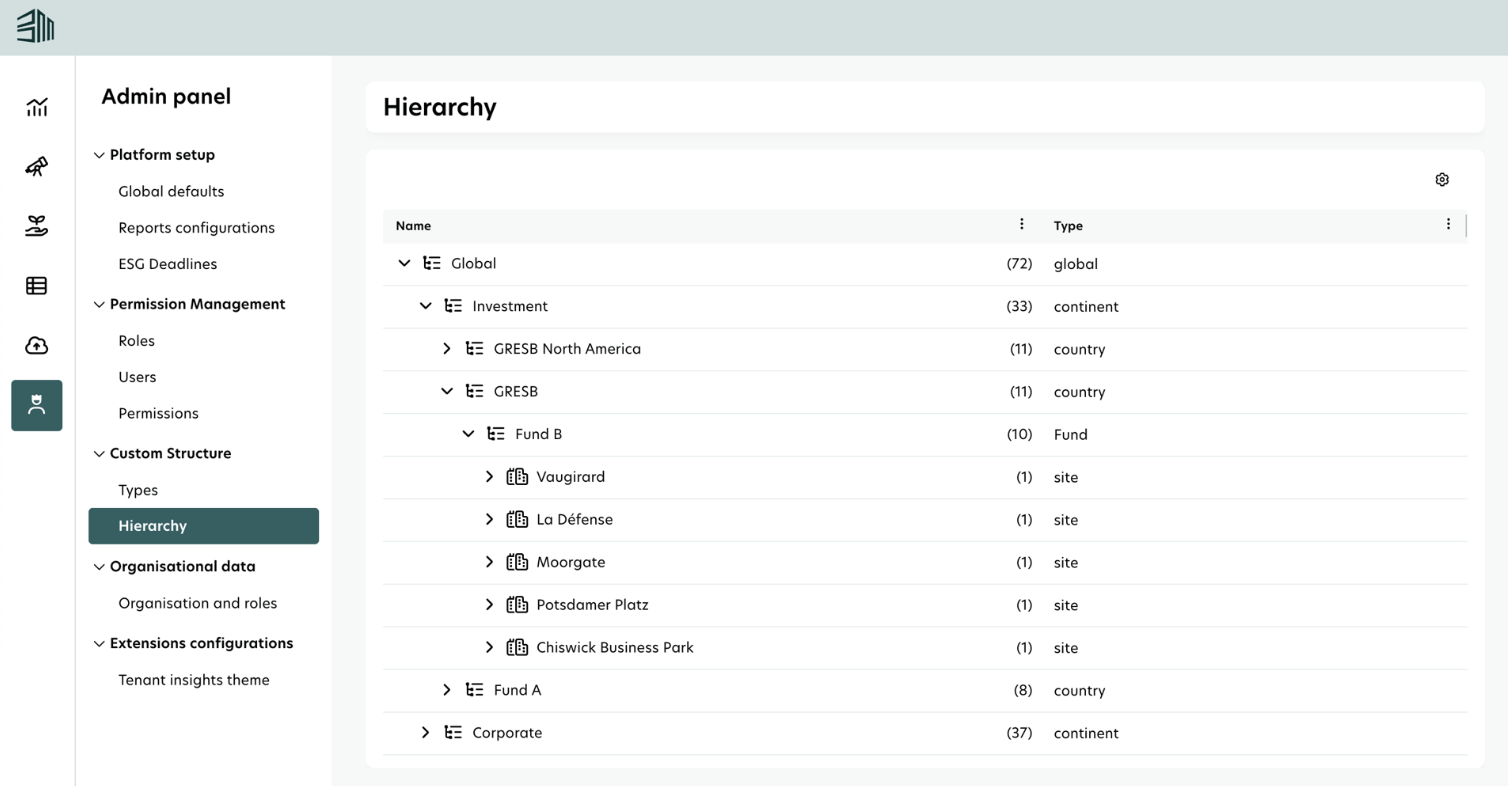Open the cloud upload sidebar icon
Screen dimensions: 1508x786
pyautogui.click(x=37, y=346)
